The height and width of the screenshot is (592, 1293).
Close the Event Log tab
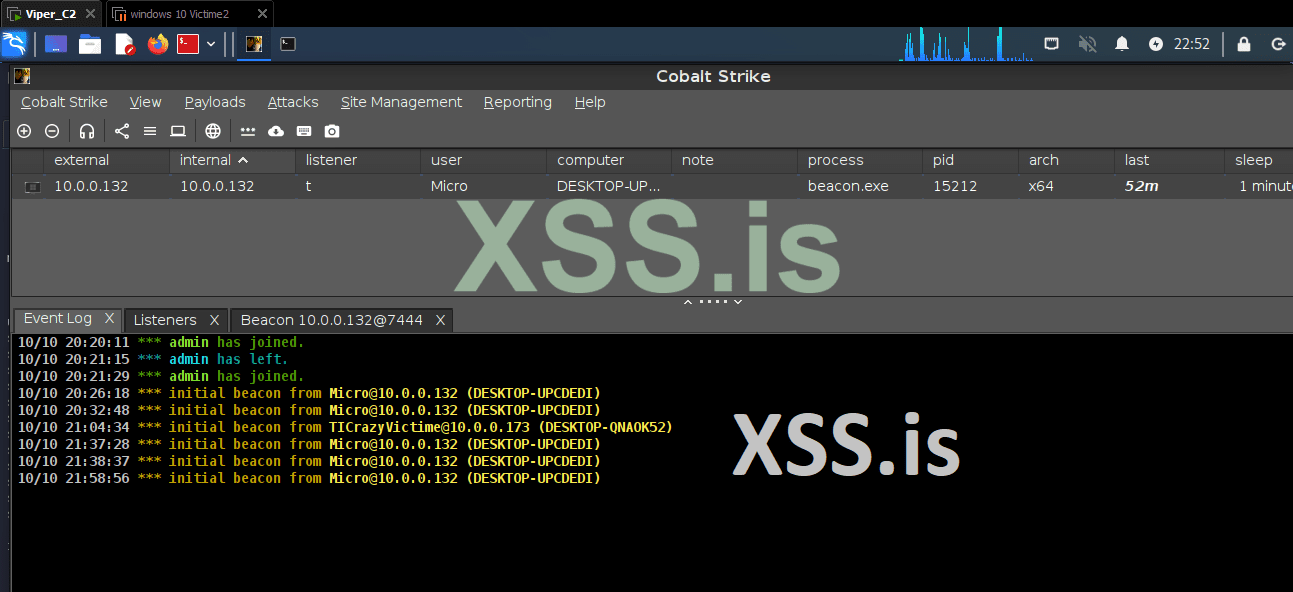(109, 320)
